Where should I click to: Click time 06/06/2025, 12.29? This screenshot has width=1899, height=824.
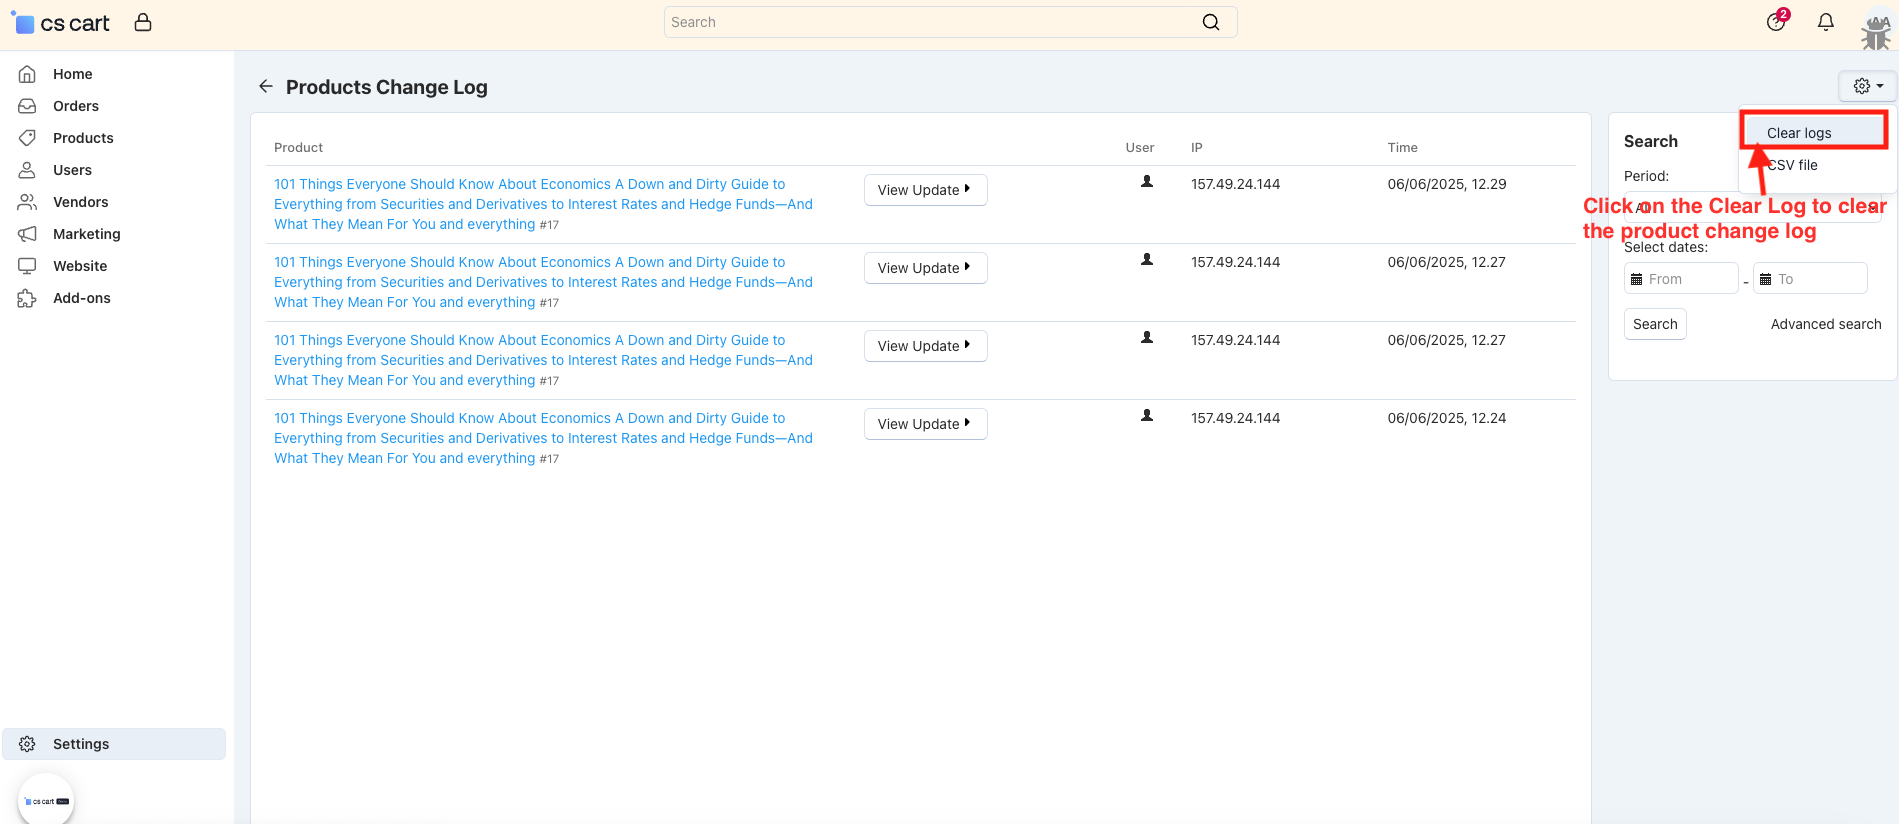(x=1446, y=184)
